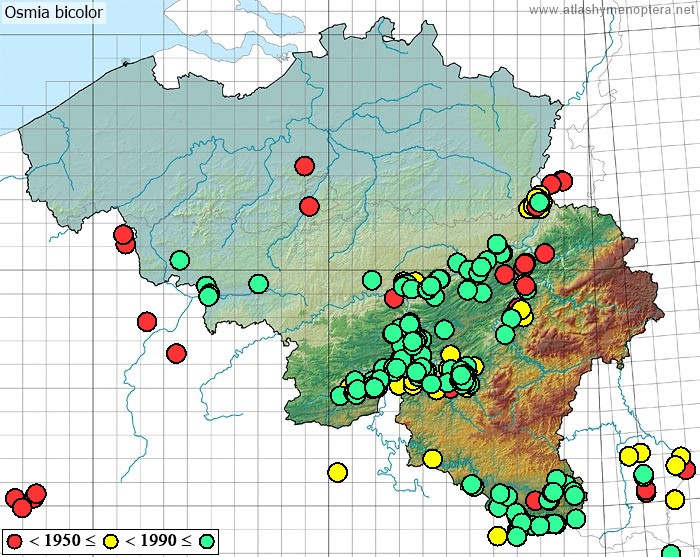Click the red legend circle before 1950
The image size is (700, 557).
14,541
